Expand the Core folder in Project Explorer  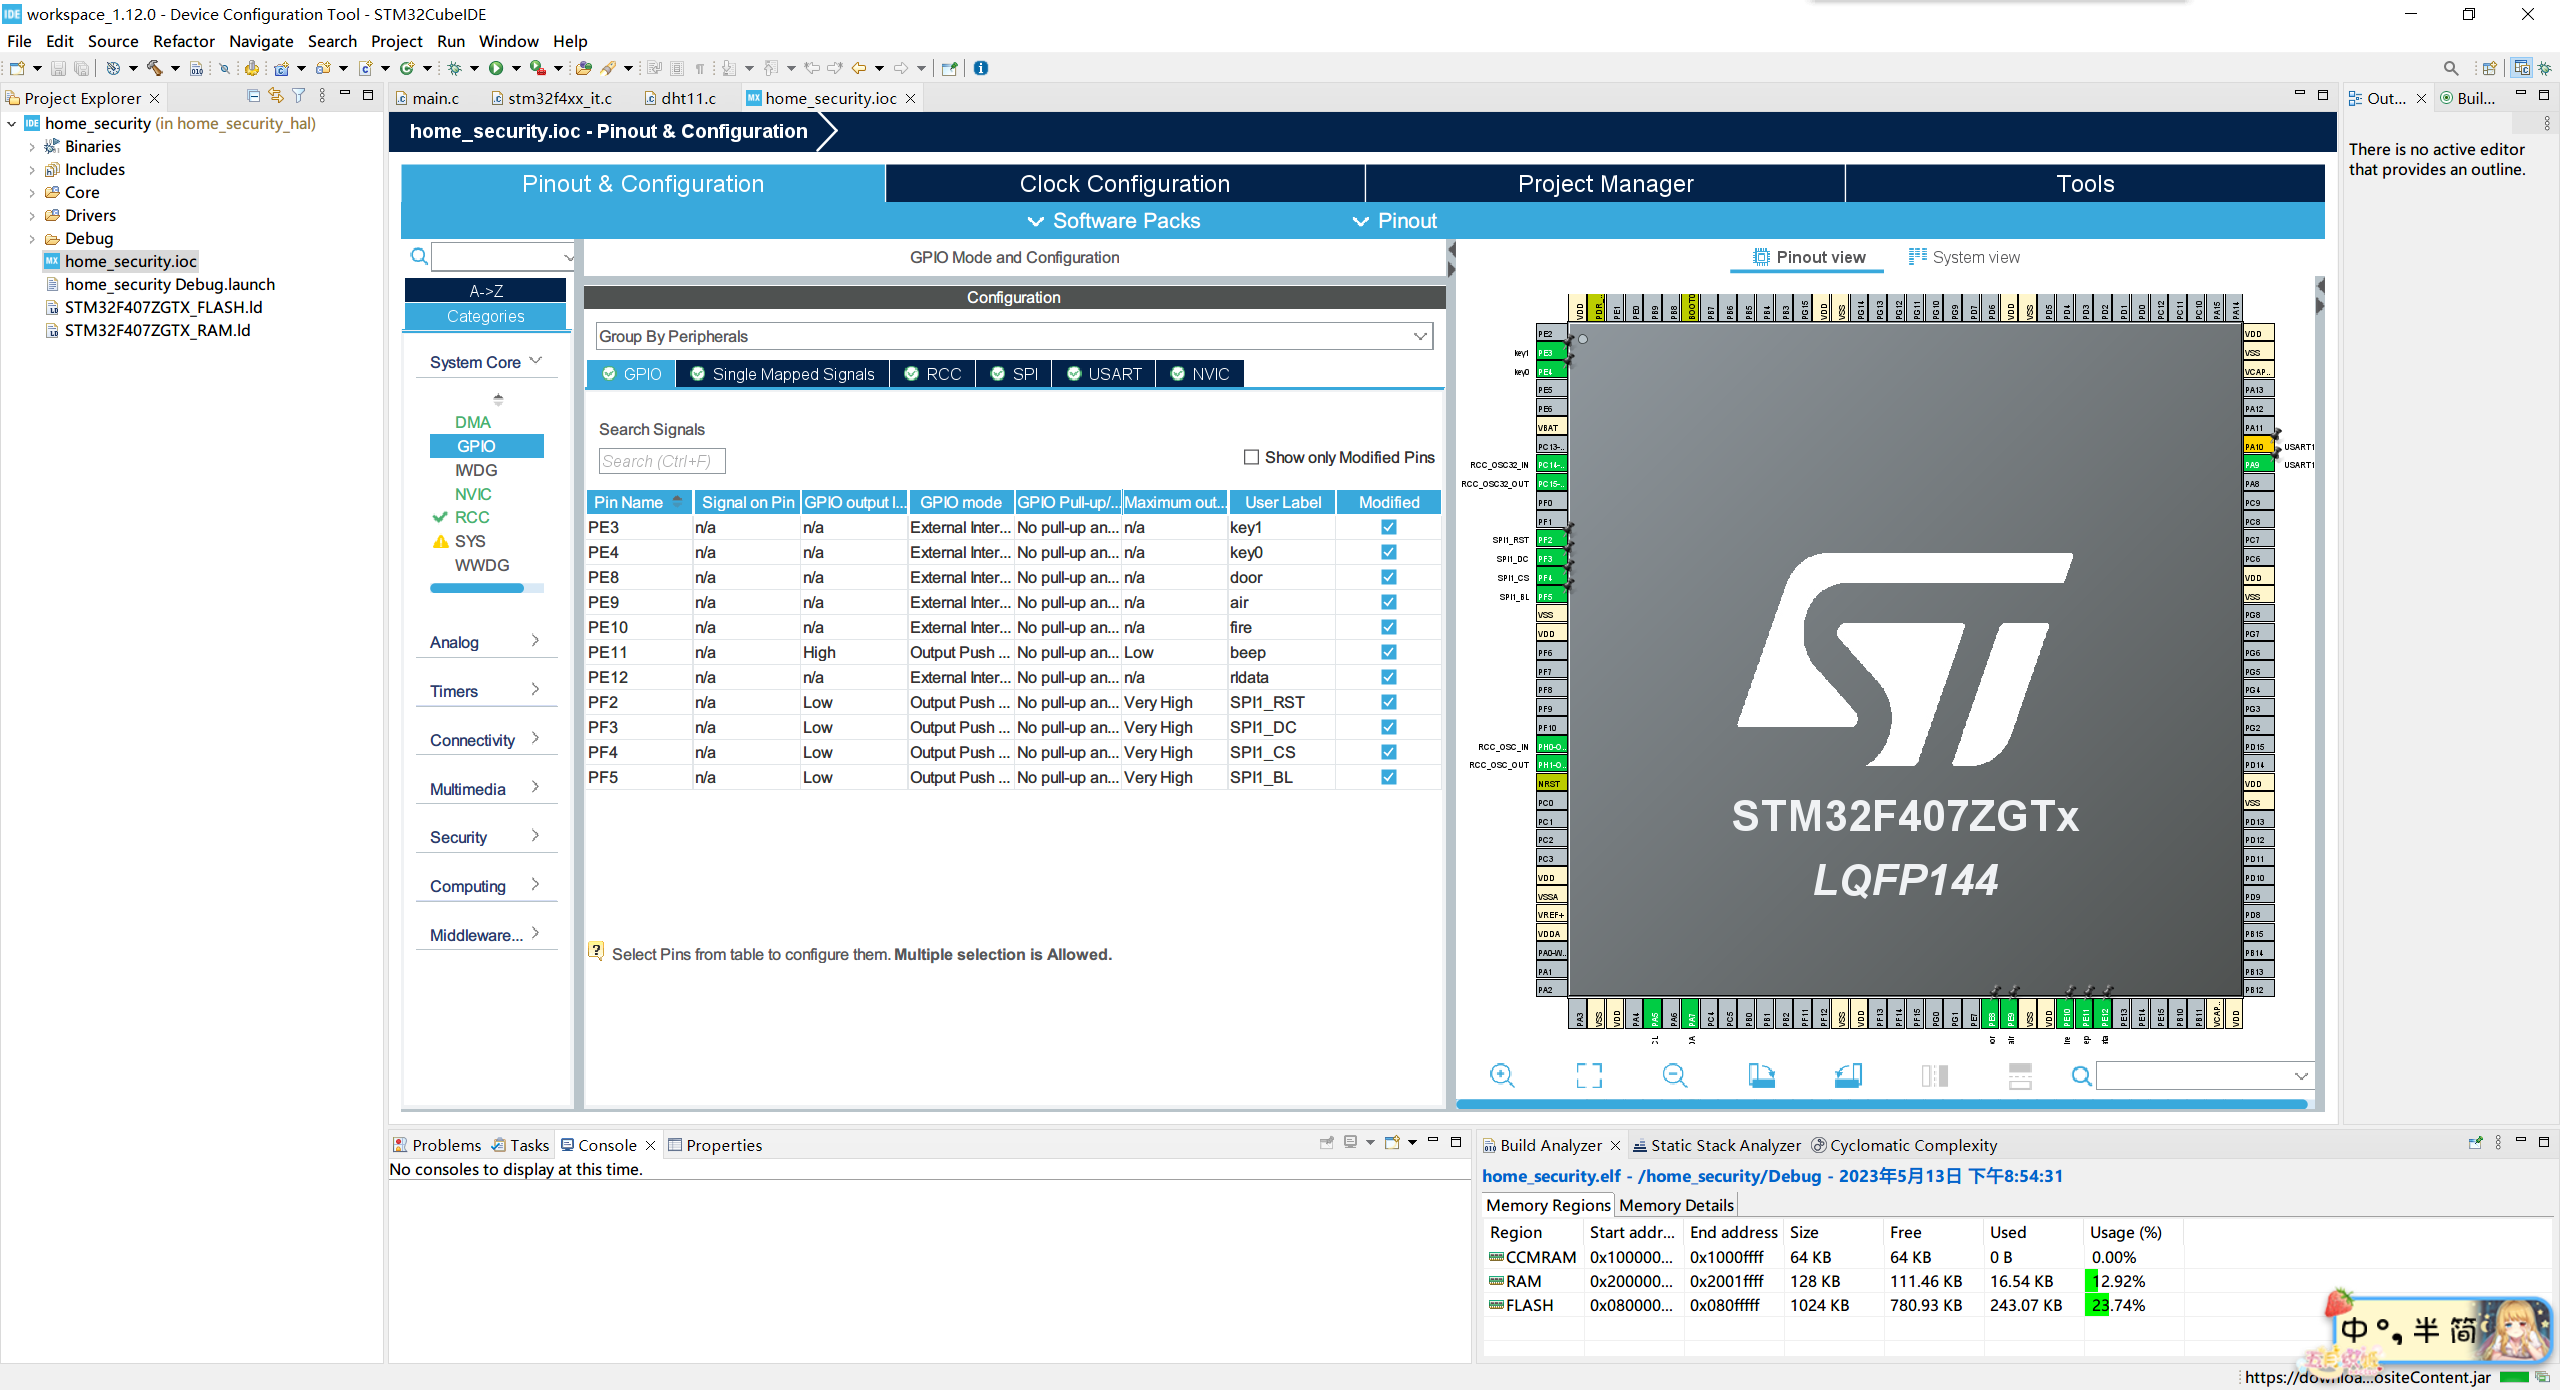pyautogui.click(x=32, y=192)
